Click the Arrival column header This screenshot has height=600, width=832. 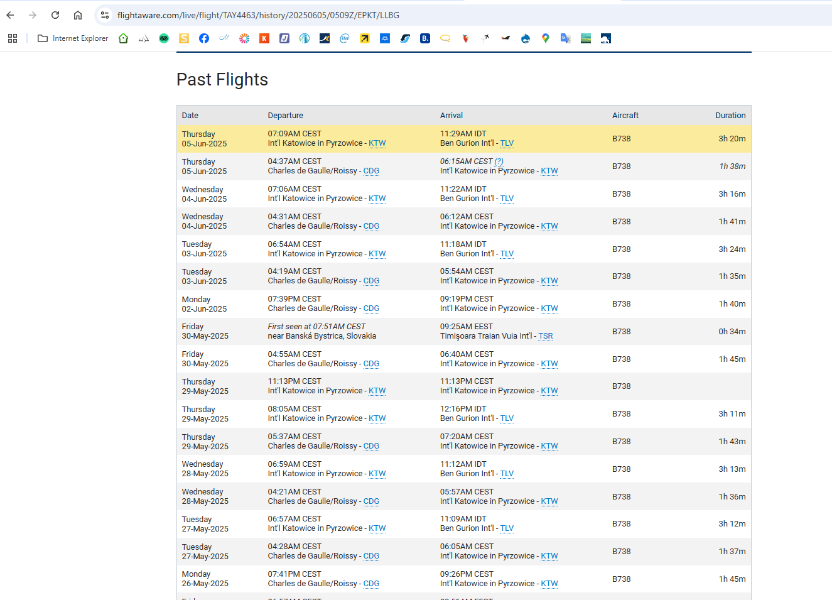pyautogui.click(x=452, y=115)
